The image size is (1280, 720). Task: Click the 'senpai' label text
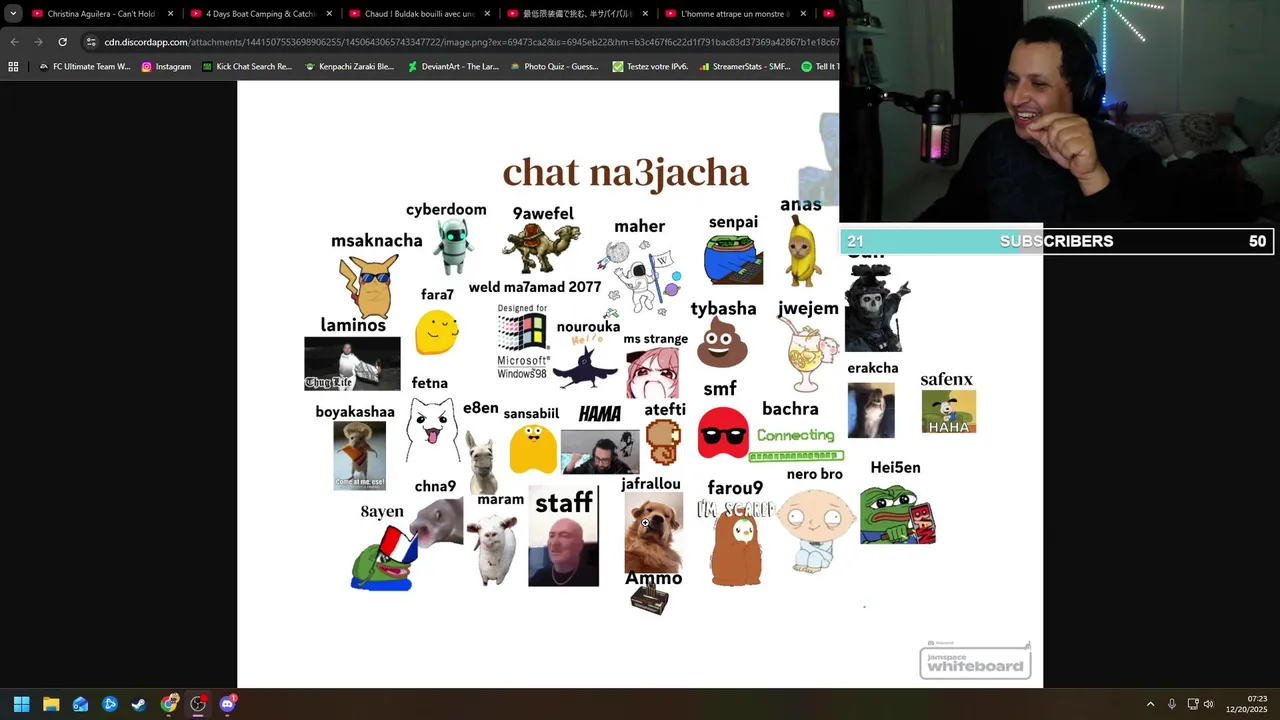point(733,222)
